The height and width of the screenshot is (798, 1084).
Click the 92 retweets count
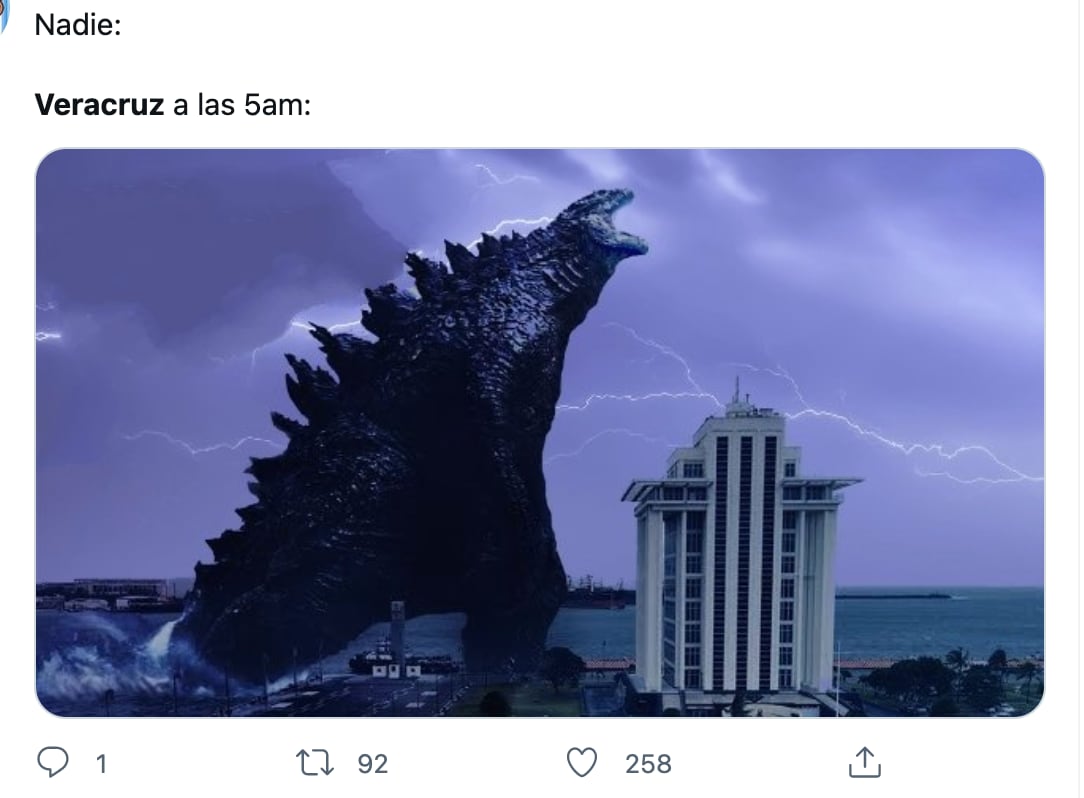(372, 763)
